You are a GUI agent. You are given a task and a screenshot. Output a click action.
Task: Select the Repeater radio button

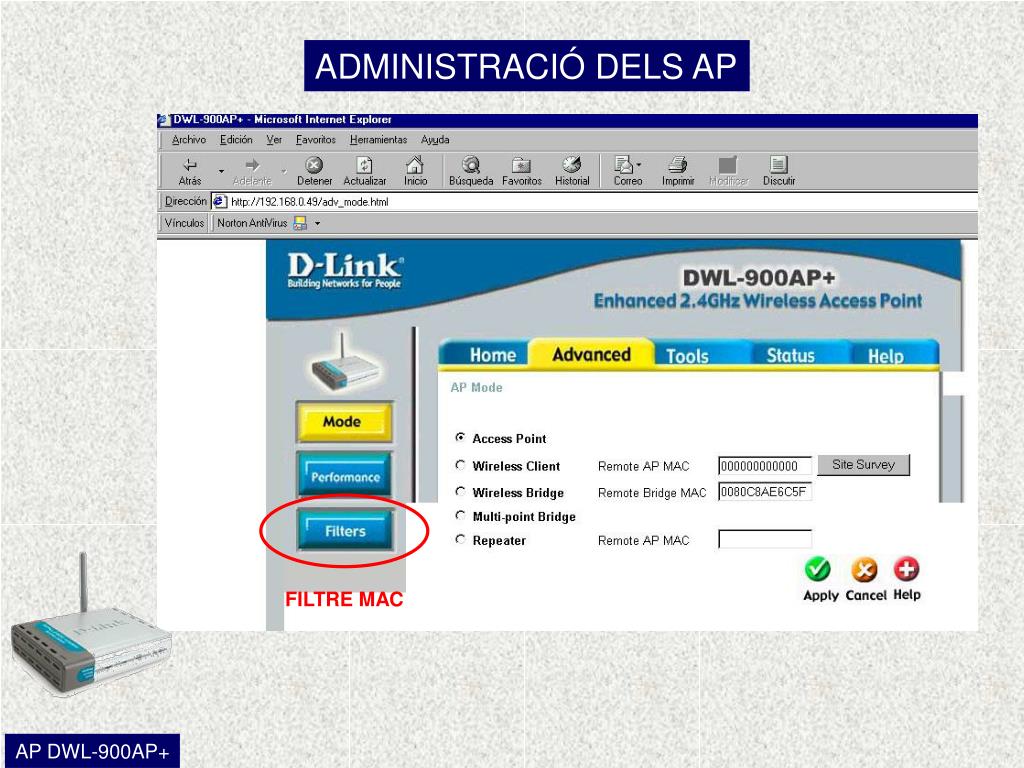[x=460, y=539]
